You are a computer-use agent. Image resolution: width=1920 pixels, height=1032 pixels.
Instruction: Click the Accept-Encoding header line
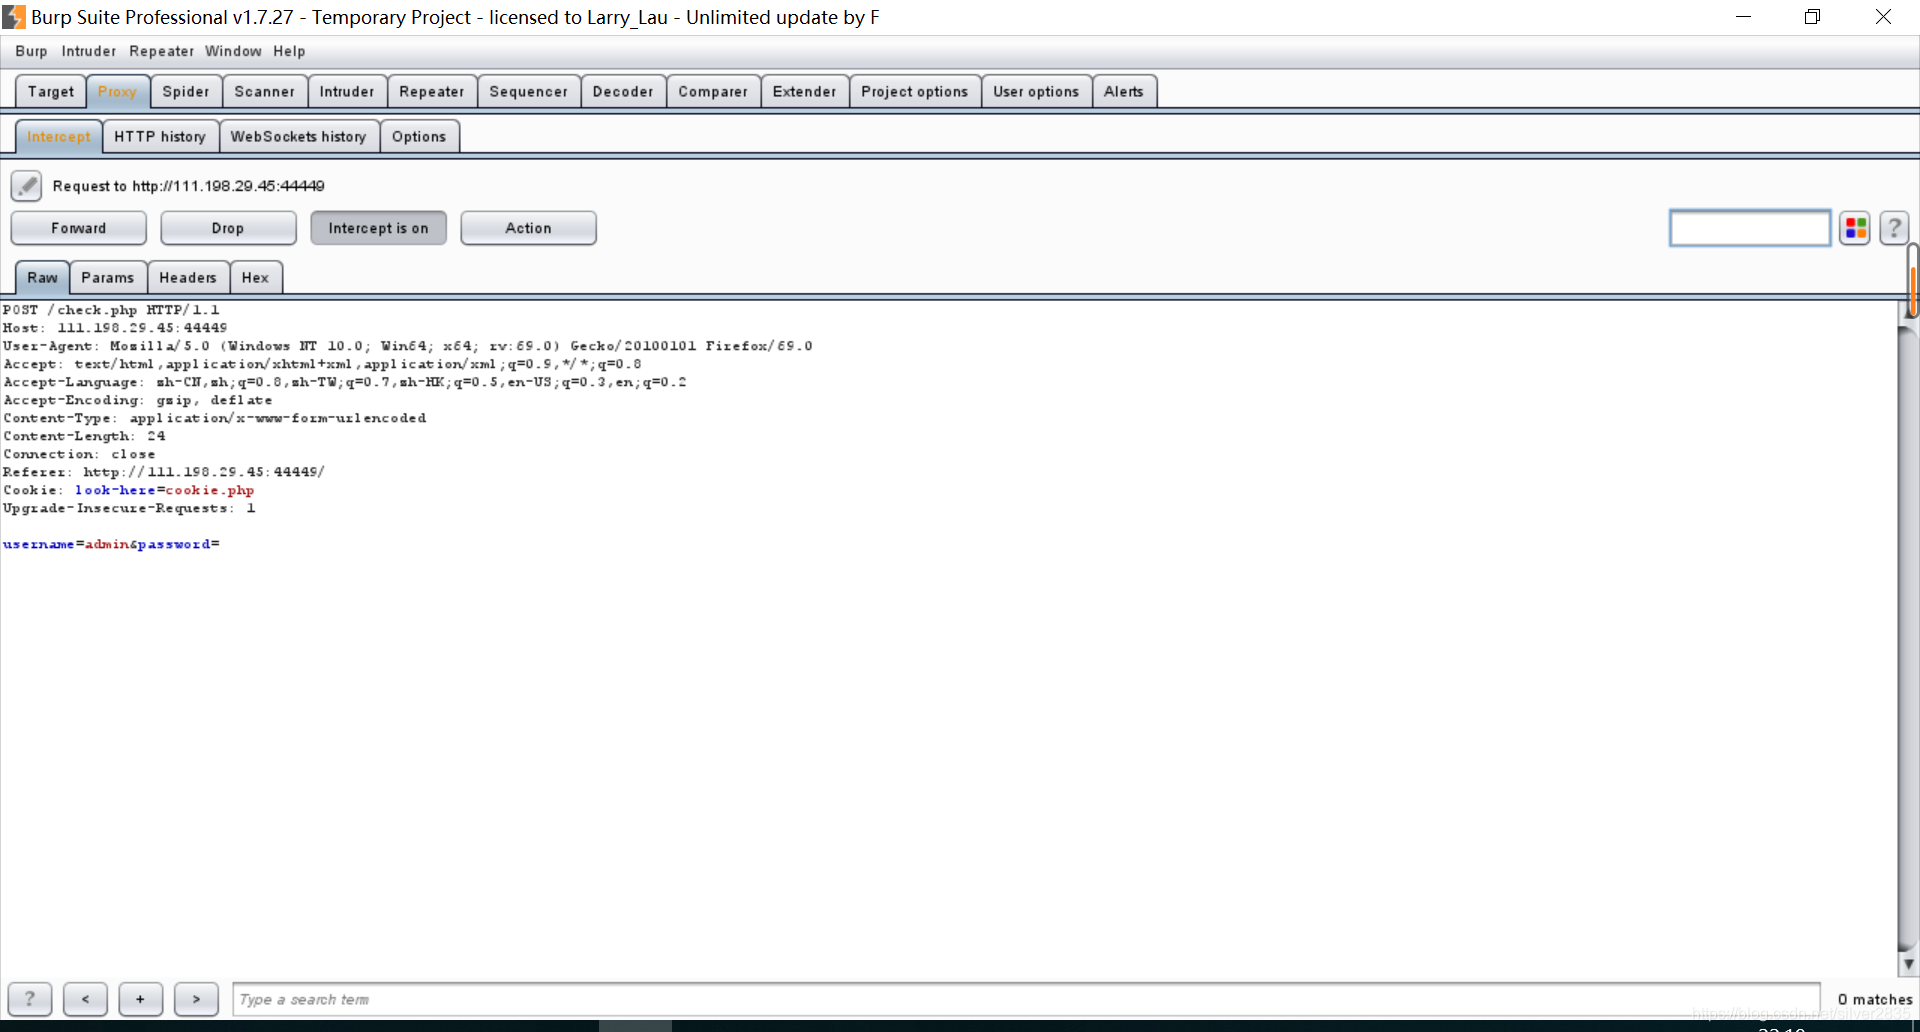(x=138, y=400)
